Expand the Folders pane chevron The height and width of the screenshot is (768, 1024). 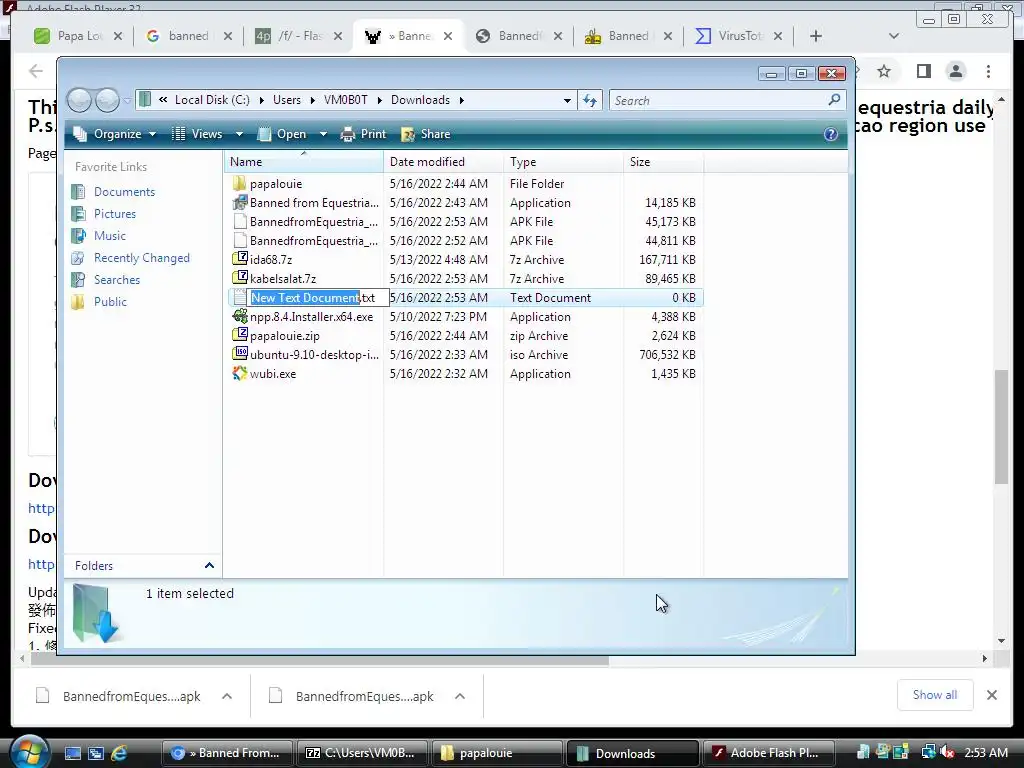click(x=209, y=566)
